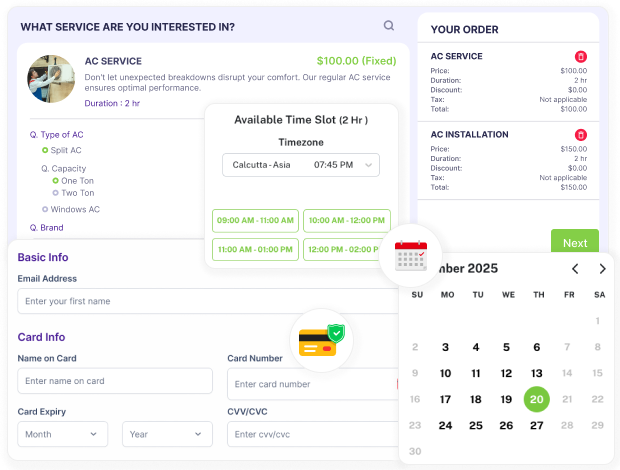Click the calendar icon badge
This screenshot has width=620, height=470.
pyautogui.click(x=411, y=255)
